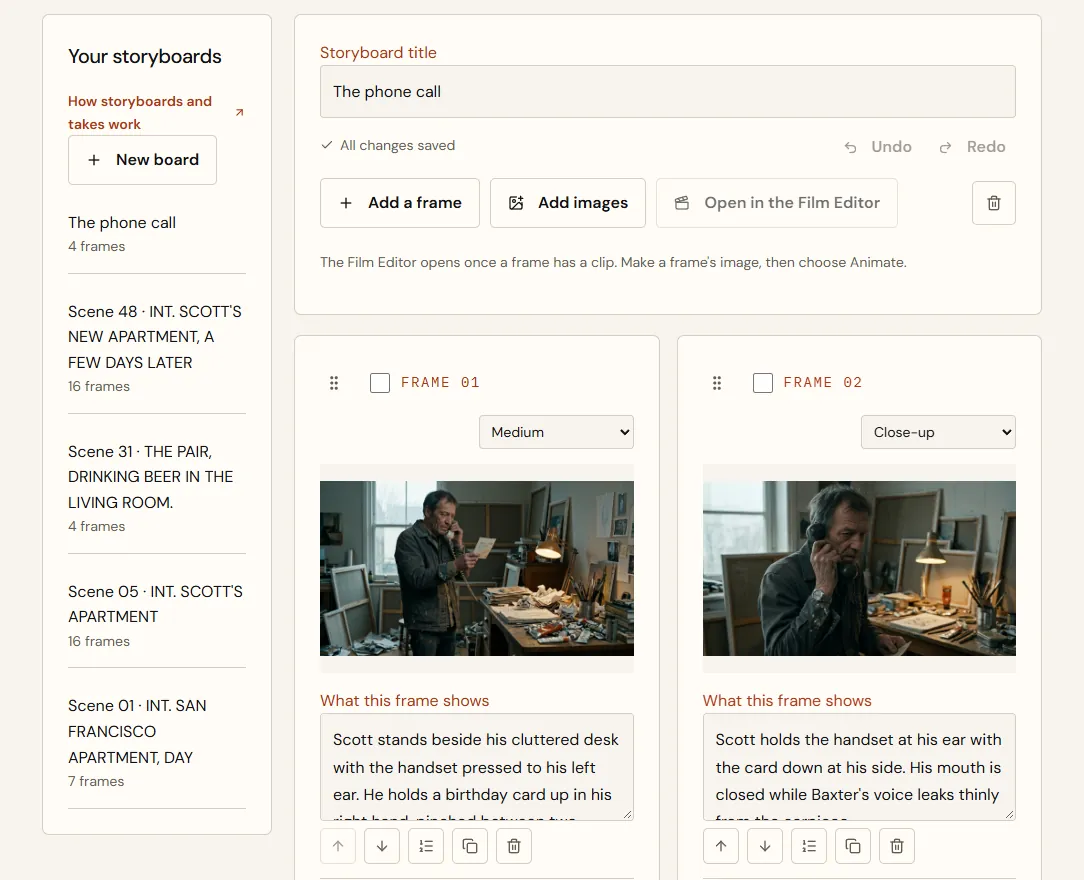Open Scene 48 Scott's new apartment board
The image size is (1084, 880).
157,348
